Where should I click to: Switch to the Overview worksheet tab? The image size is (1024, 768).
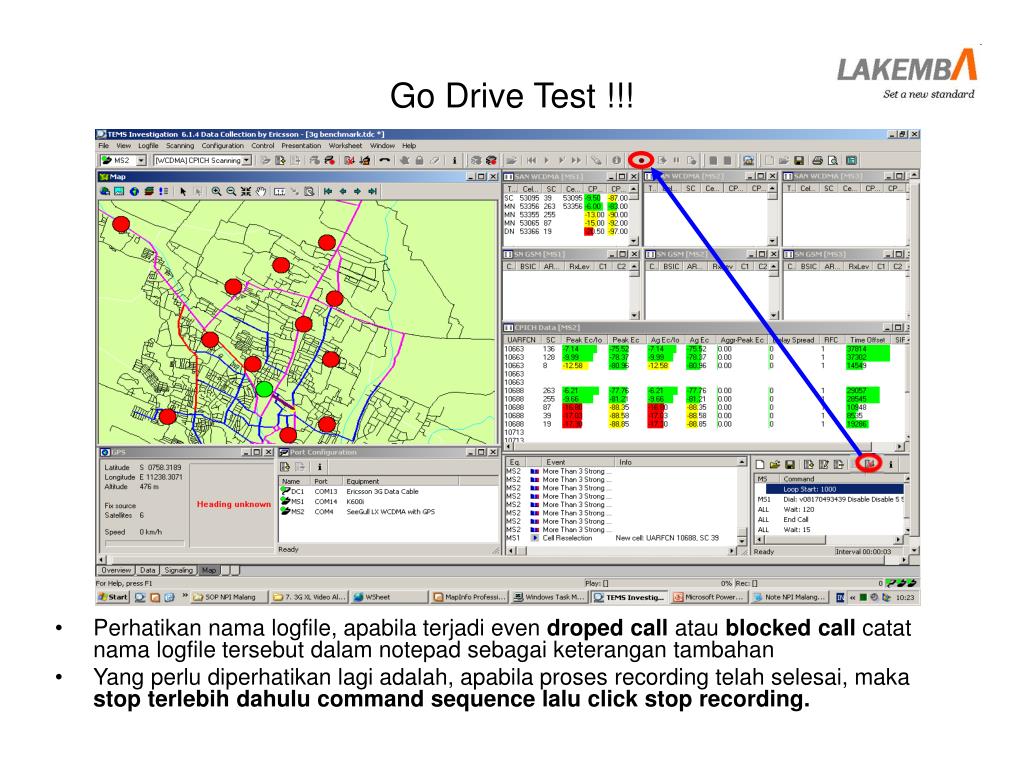[x=116, y=570]
